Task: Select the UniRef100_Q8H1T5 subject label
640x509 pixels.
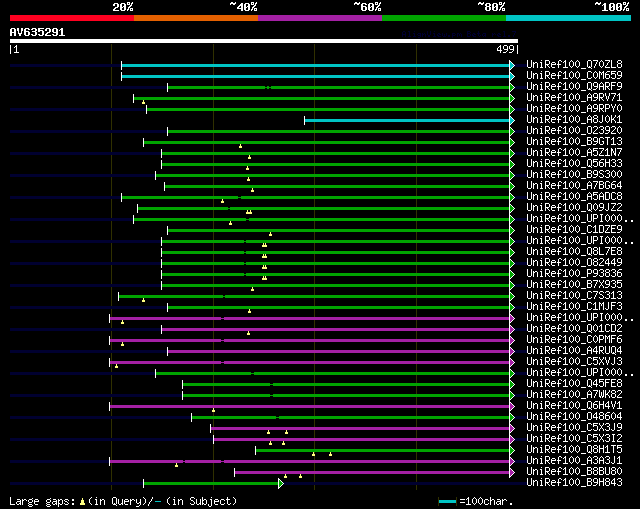Action: click(574, 450)
